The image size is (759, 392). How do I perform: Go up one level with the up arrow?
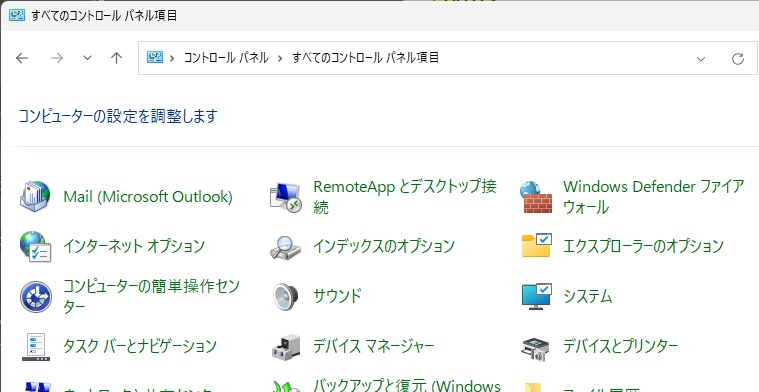116,59
